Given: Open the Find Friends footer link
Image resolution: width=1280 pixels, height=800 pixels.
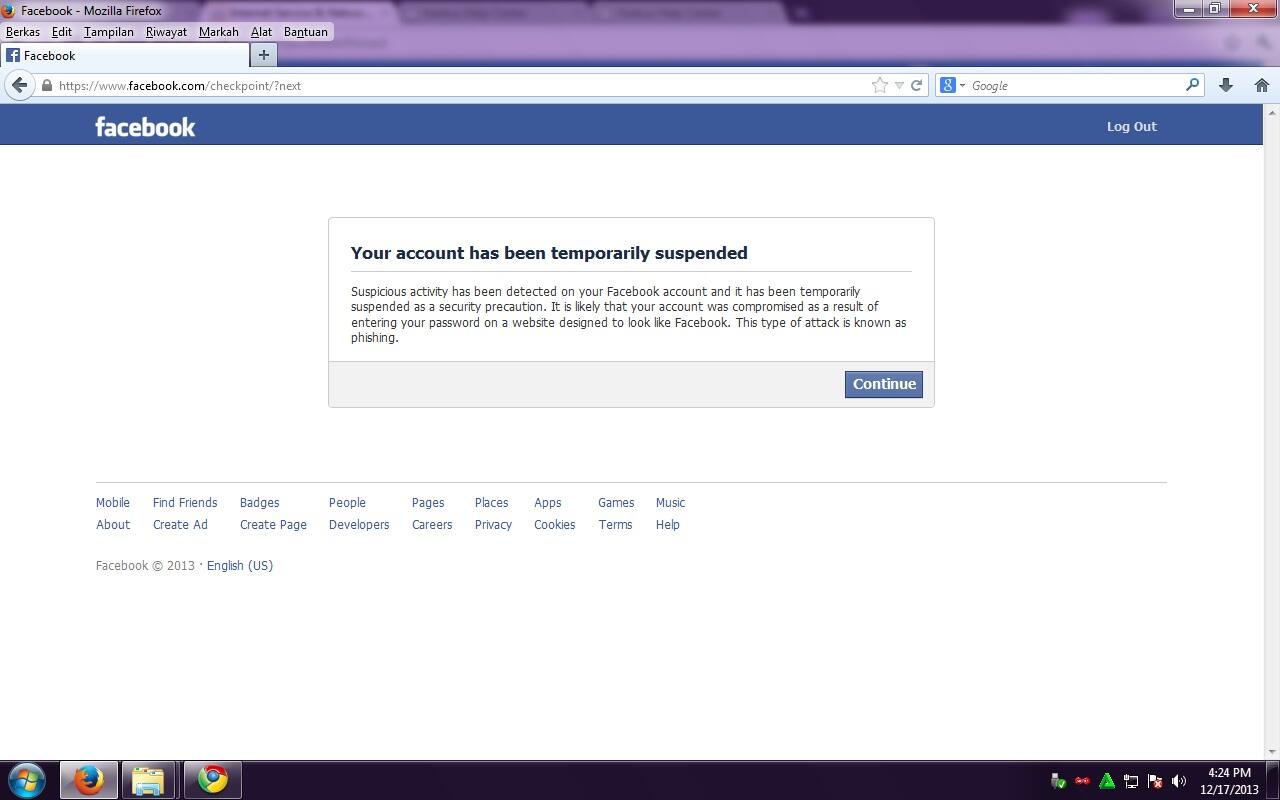Looking at the screenshot, I should (x=185, y=503).
